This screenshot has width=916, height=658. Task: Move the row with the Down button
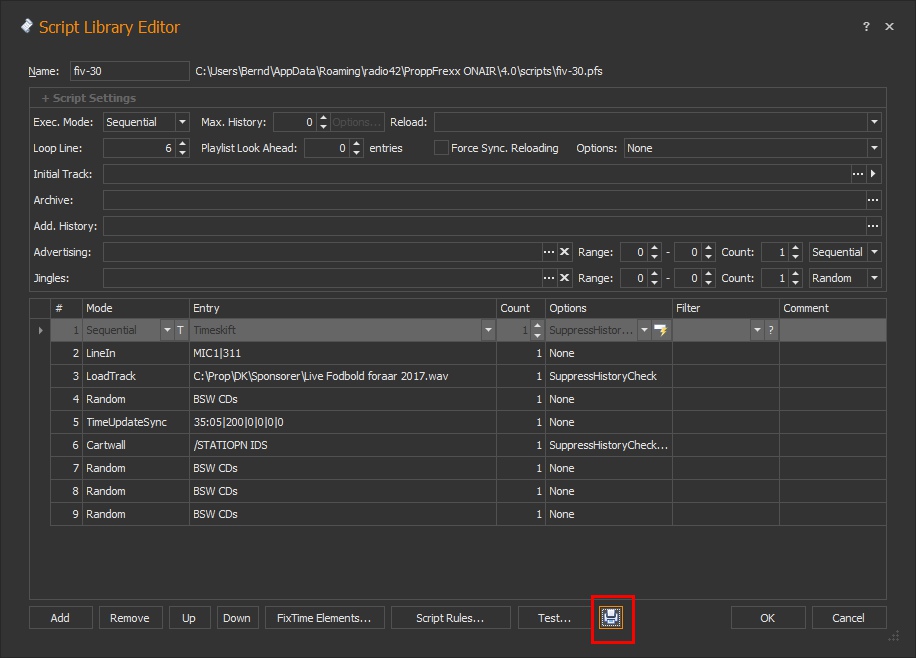pos(237,618)
